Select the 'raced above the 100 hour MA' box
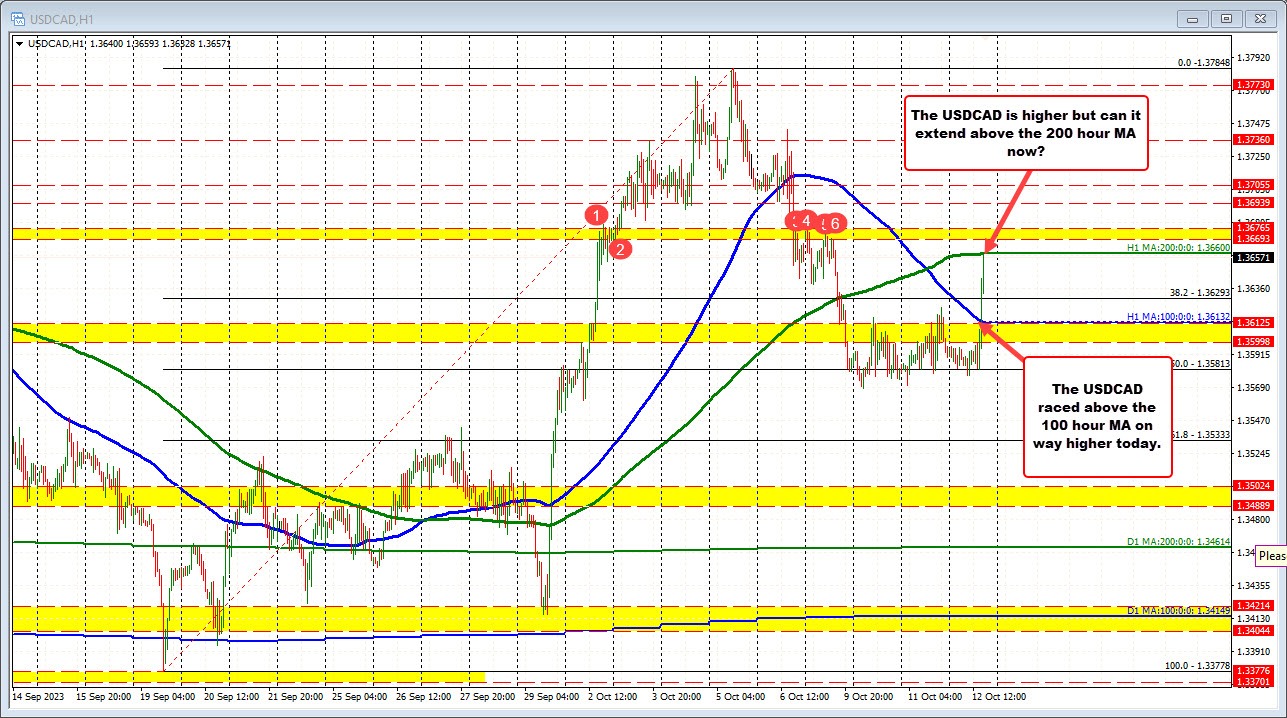The height and width of the screenshot is (718, 1287). tap(1096, 415)
